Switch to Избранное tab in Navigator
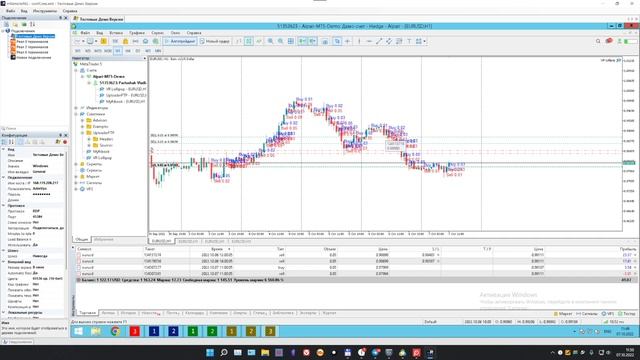This screenshot has height=360, width=640. tap(104, 239)
